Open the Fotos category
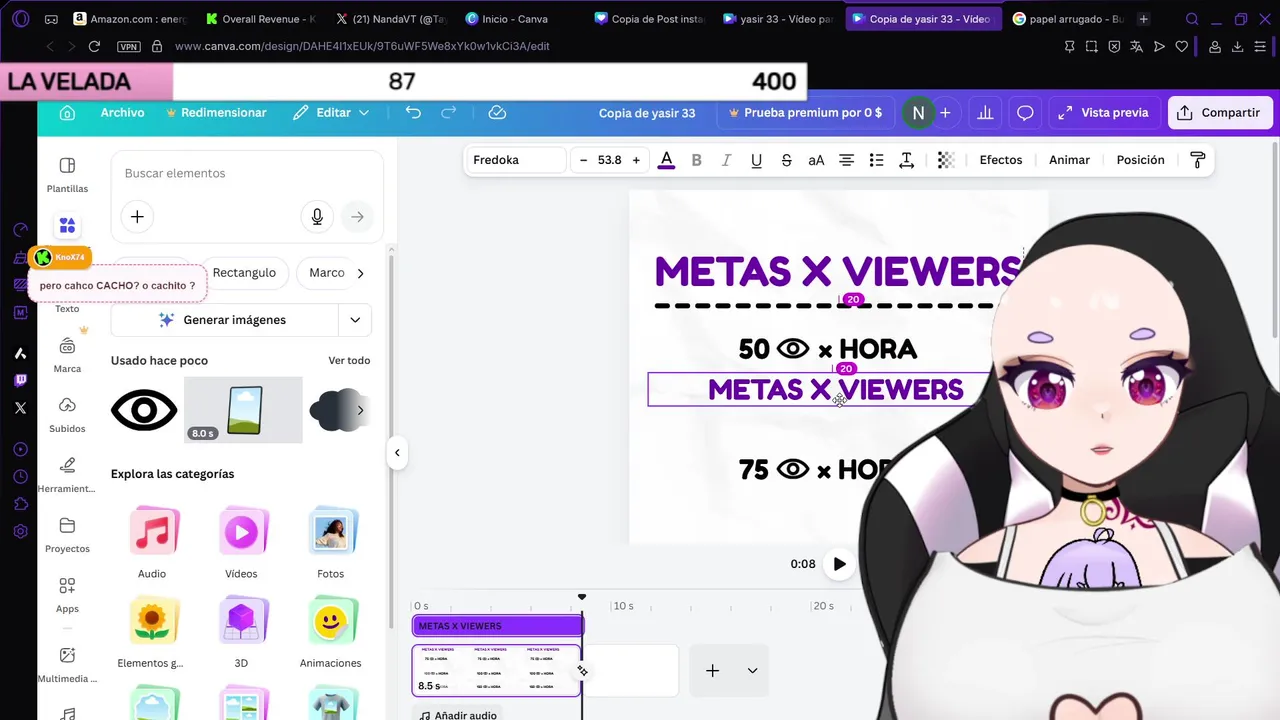The height and width of the screenshot is (720, 1280). click(x=330, y=544)
